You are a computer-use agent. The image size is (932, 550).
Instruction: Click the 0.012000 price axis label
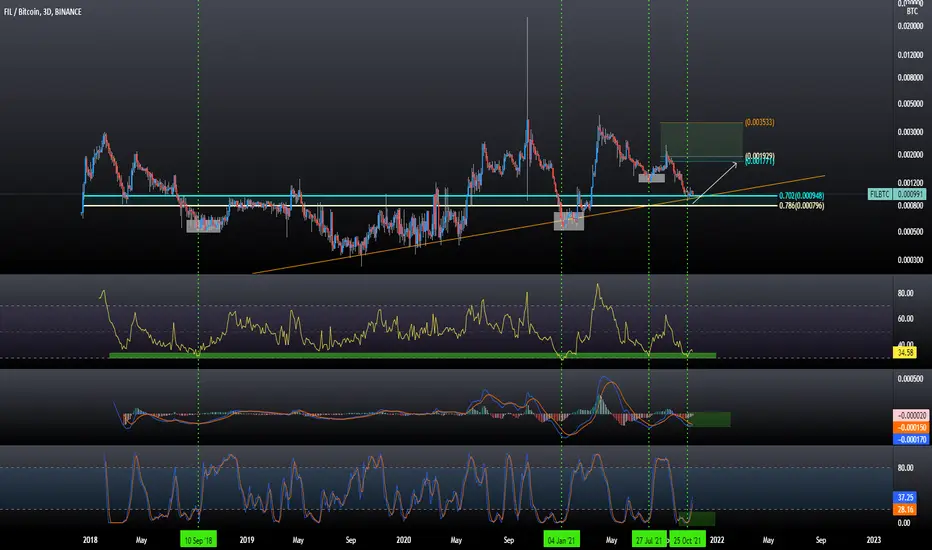910,55
